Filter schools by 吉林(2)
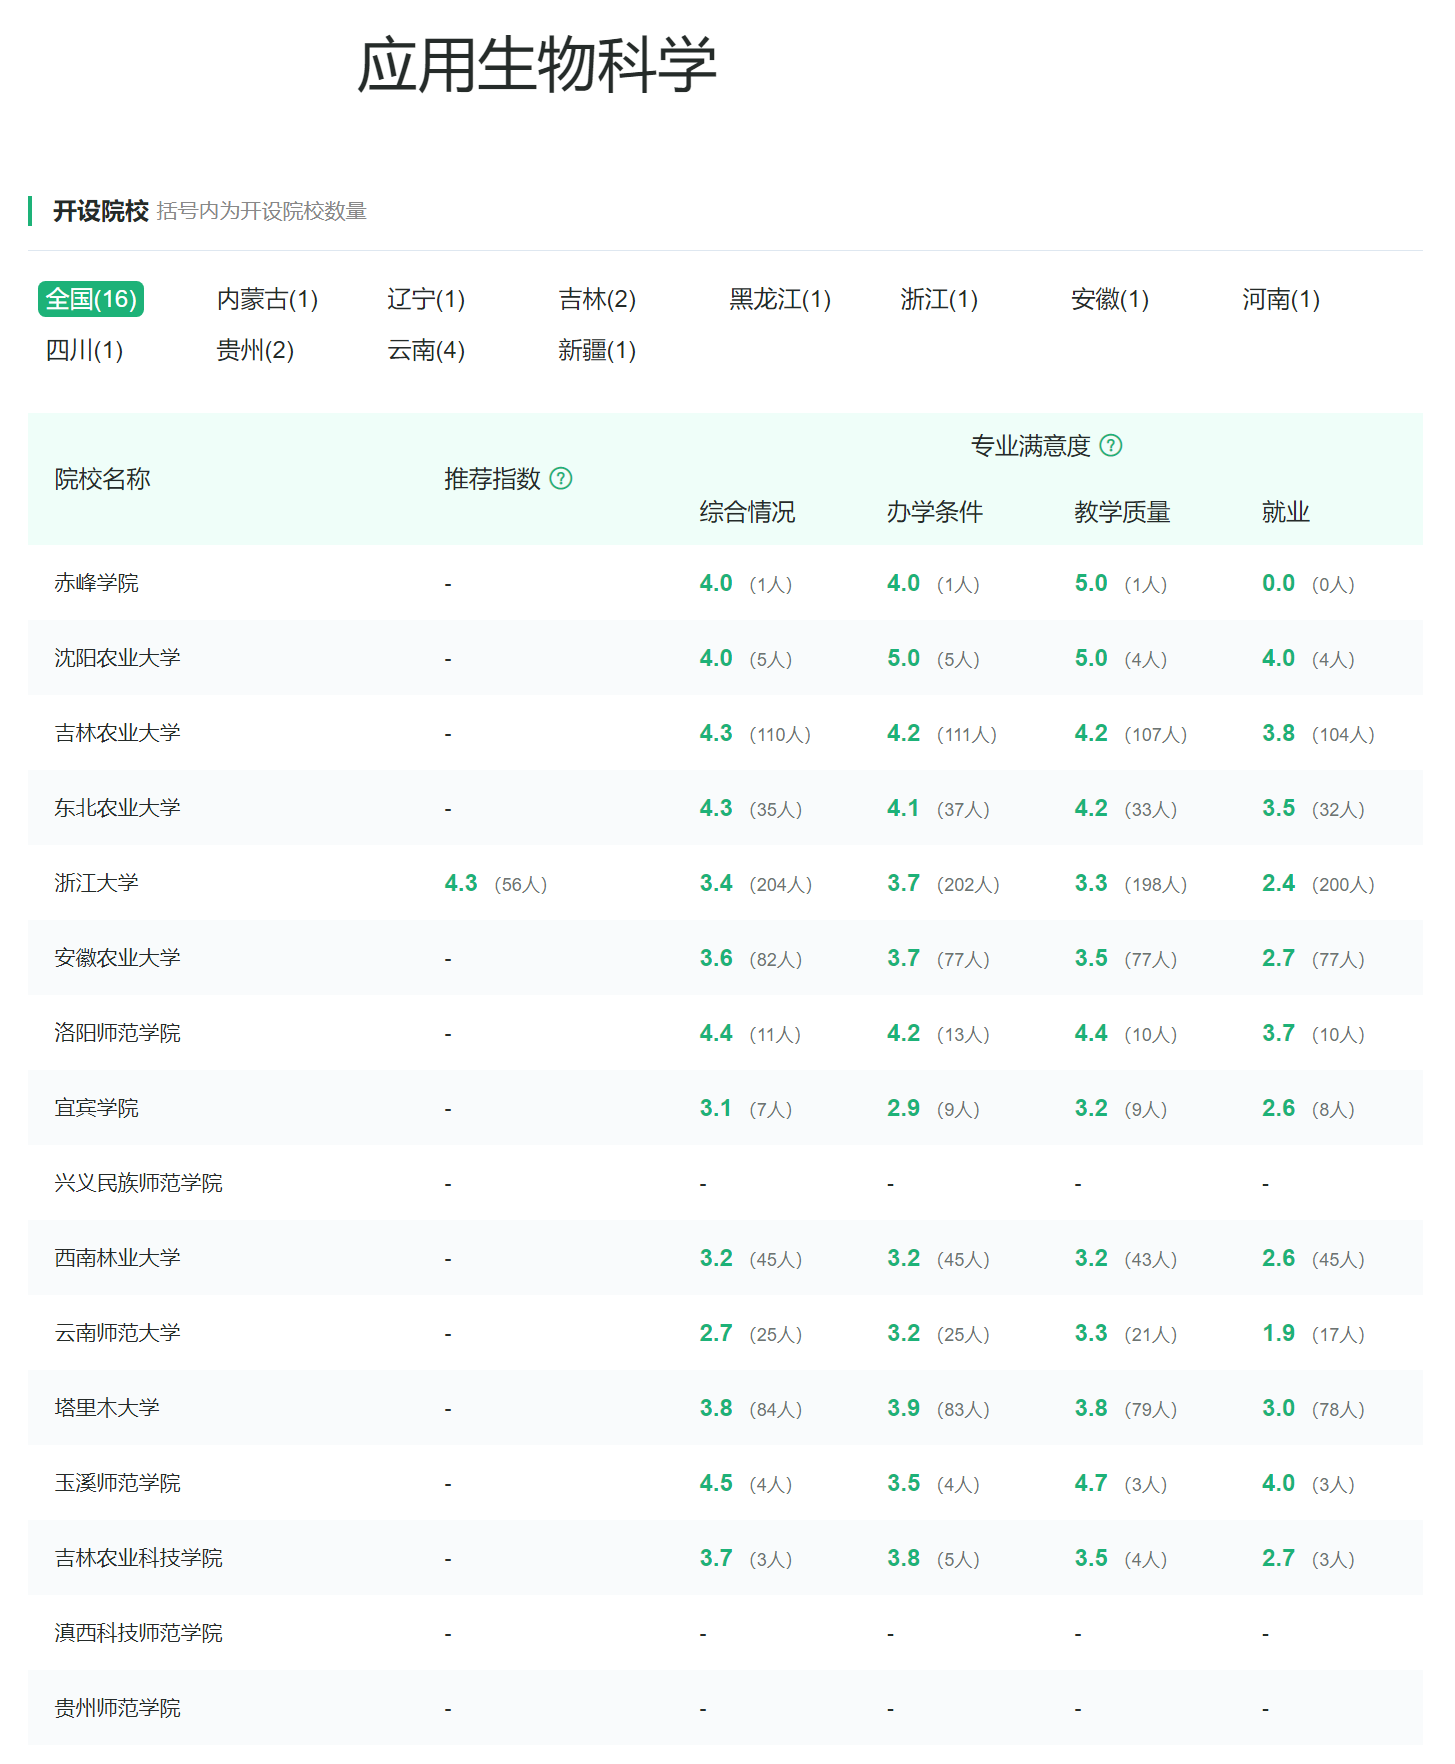The image size is (1455, 1764). (597, 299)
